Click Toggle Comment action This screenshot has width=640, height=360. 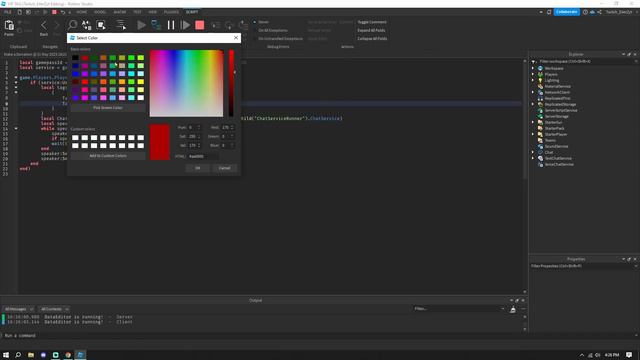(x=372, y=22)
